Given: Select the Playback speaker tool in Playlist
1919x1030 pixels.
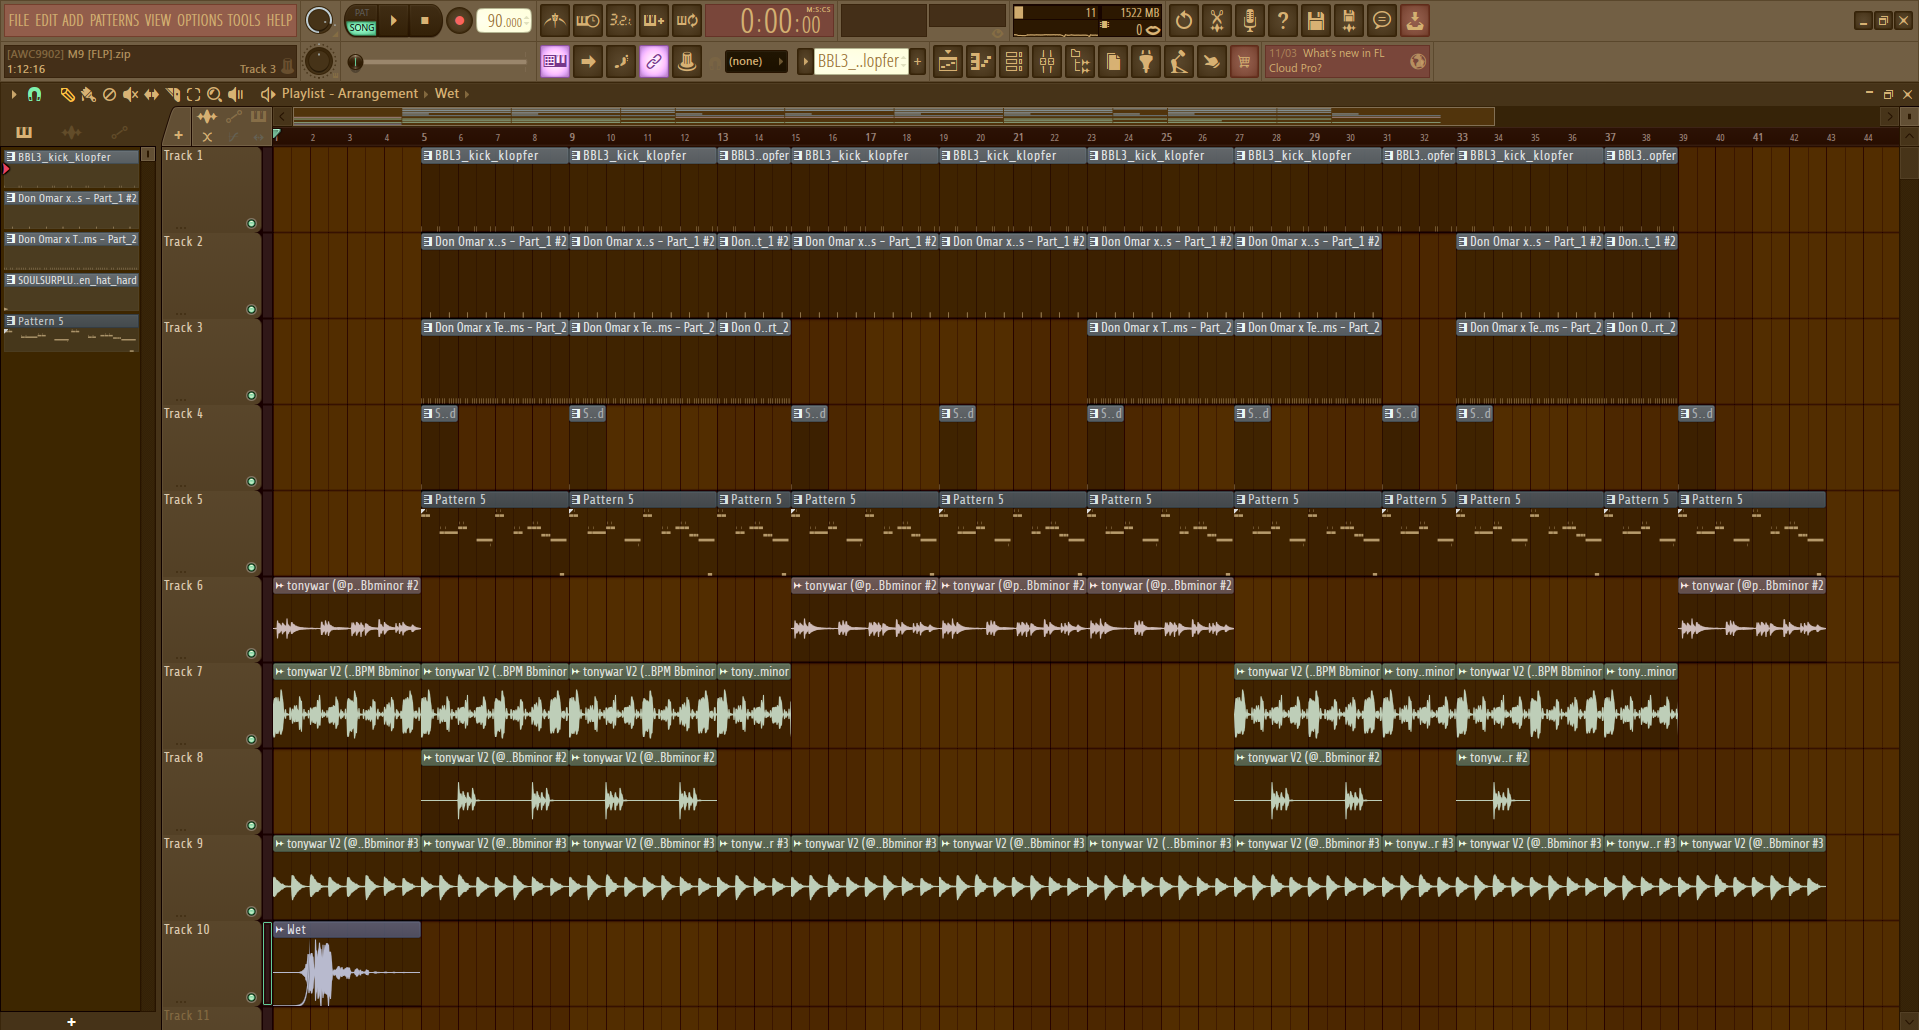Looking at the screenshot, I should click(236, 94).
